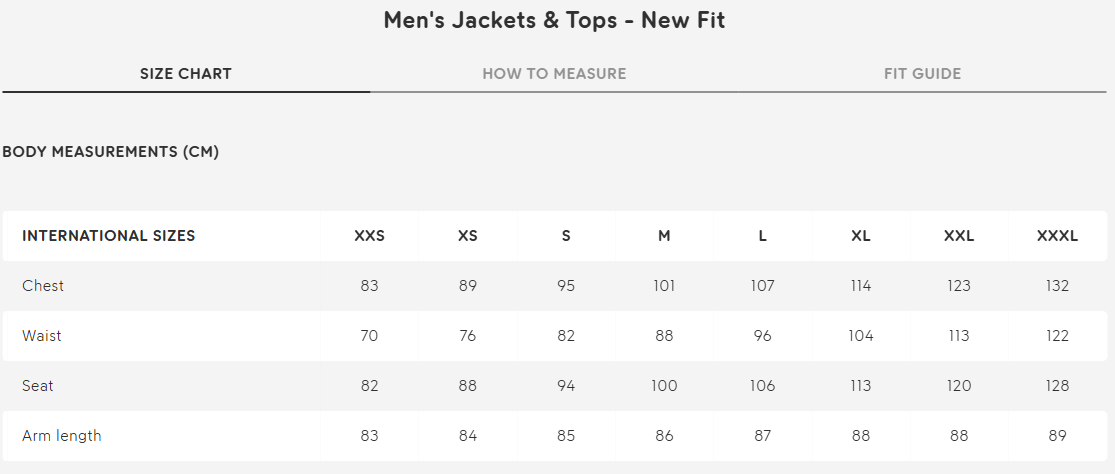Select the XXL size column header

(x=959, y=236)
